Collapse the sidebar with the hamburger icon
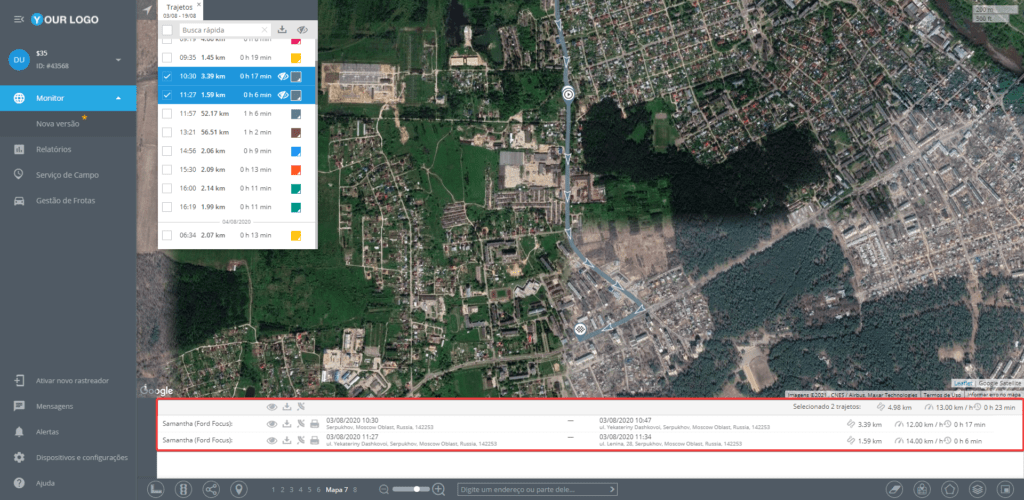This screenshot has height=500, width=1024. (x=19, y=20)
